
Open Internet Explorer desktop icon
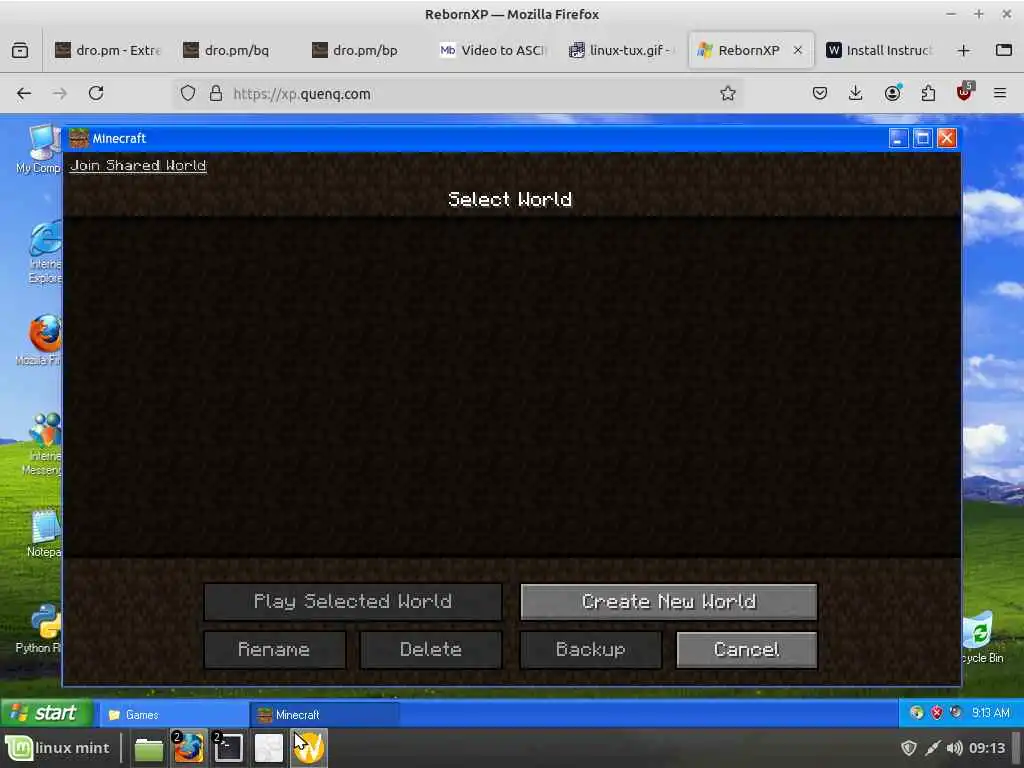[44, 252]
